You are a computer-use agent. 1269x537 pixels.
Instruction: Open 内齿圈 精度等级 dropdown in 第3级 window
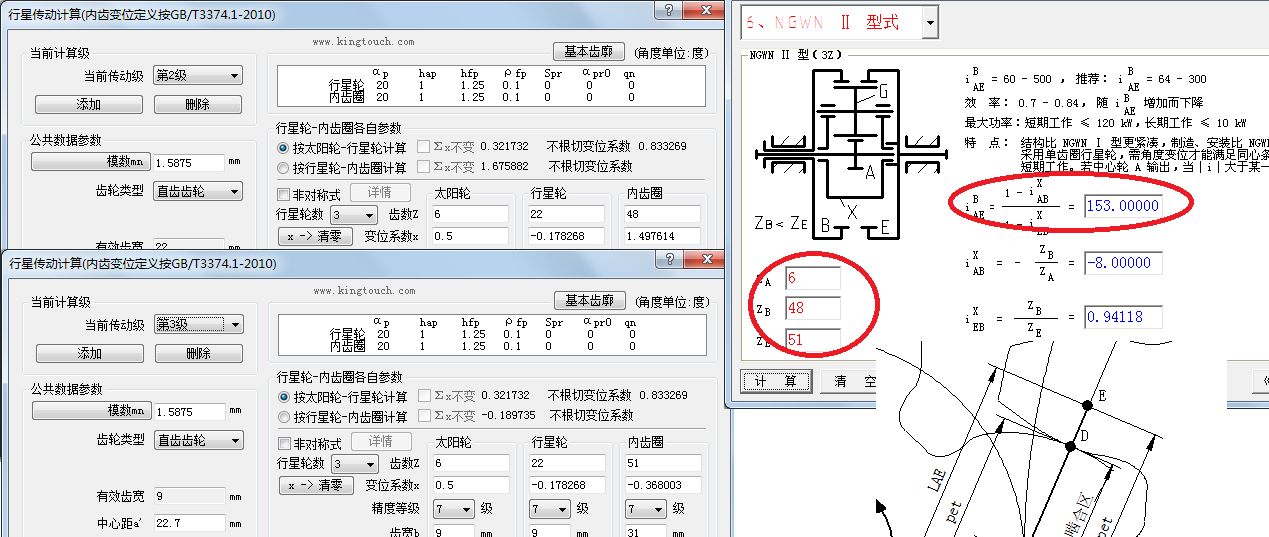point(646,509)
